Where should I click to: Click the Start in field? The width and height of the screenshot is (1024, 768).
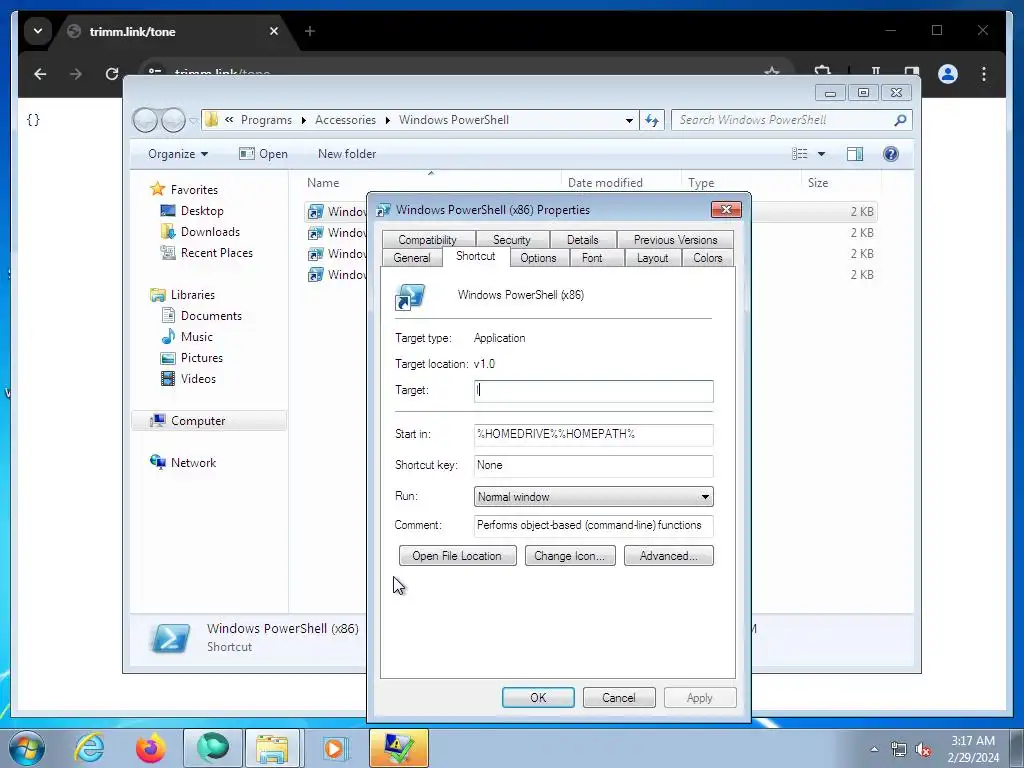(594, 434)
